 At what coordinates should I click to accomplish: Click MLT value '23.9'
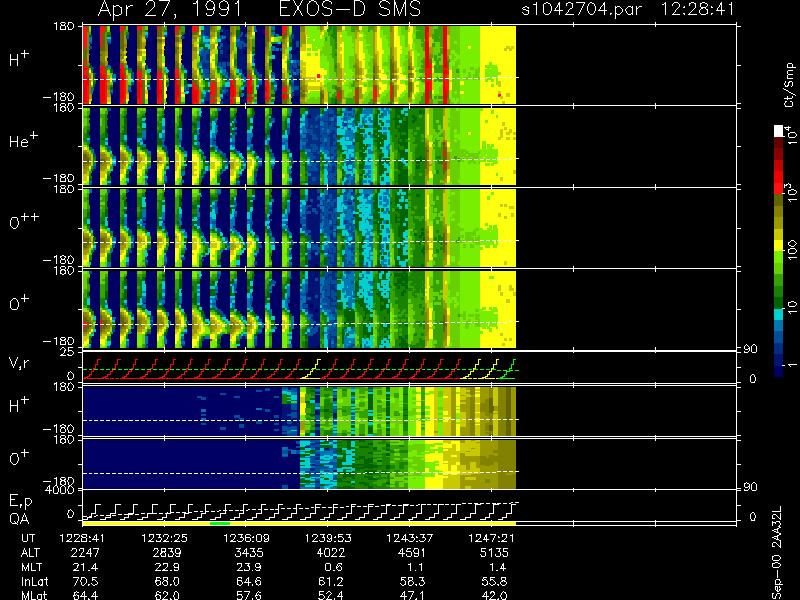(x=251, y=567)
